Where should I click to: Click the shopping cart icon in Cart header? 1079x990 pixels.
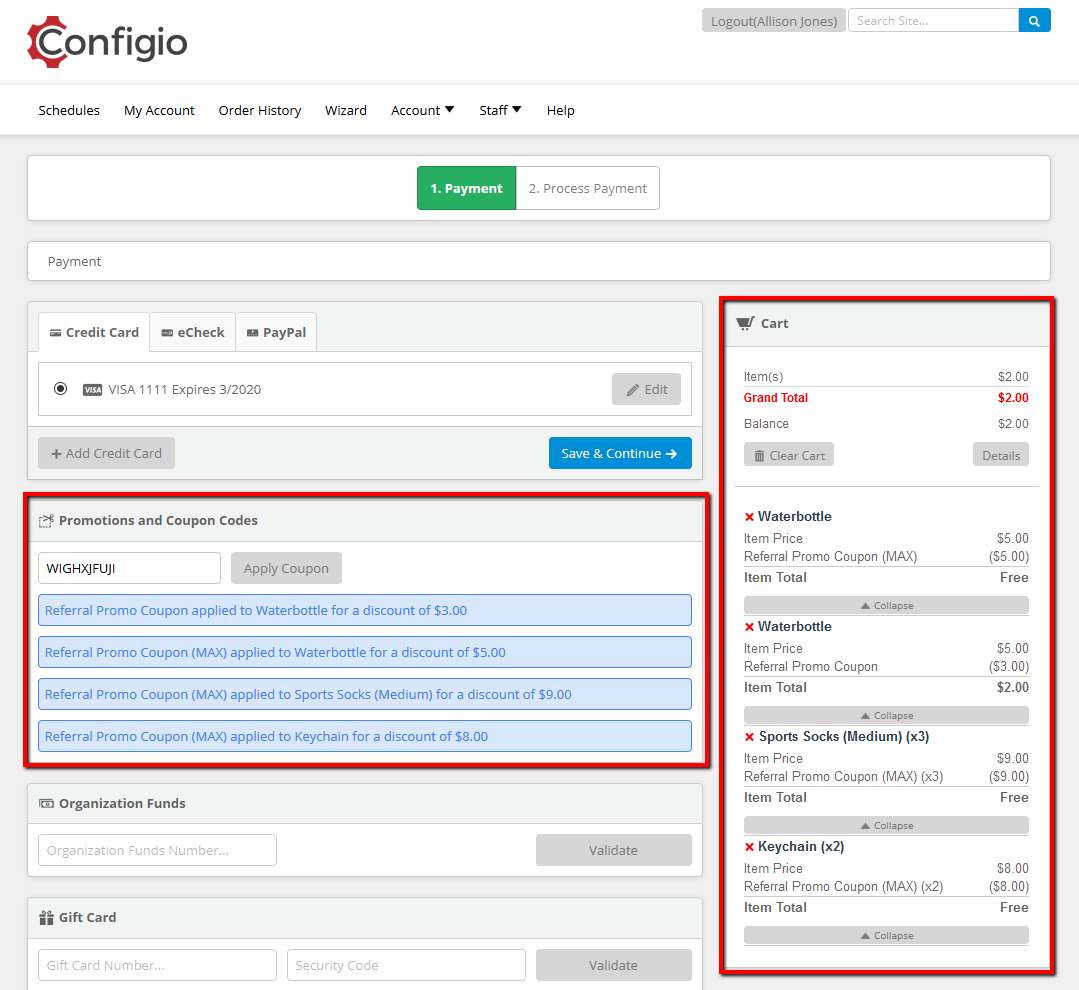(745, 323)
